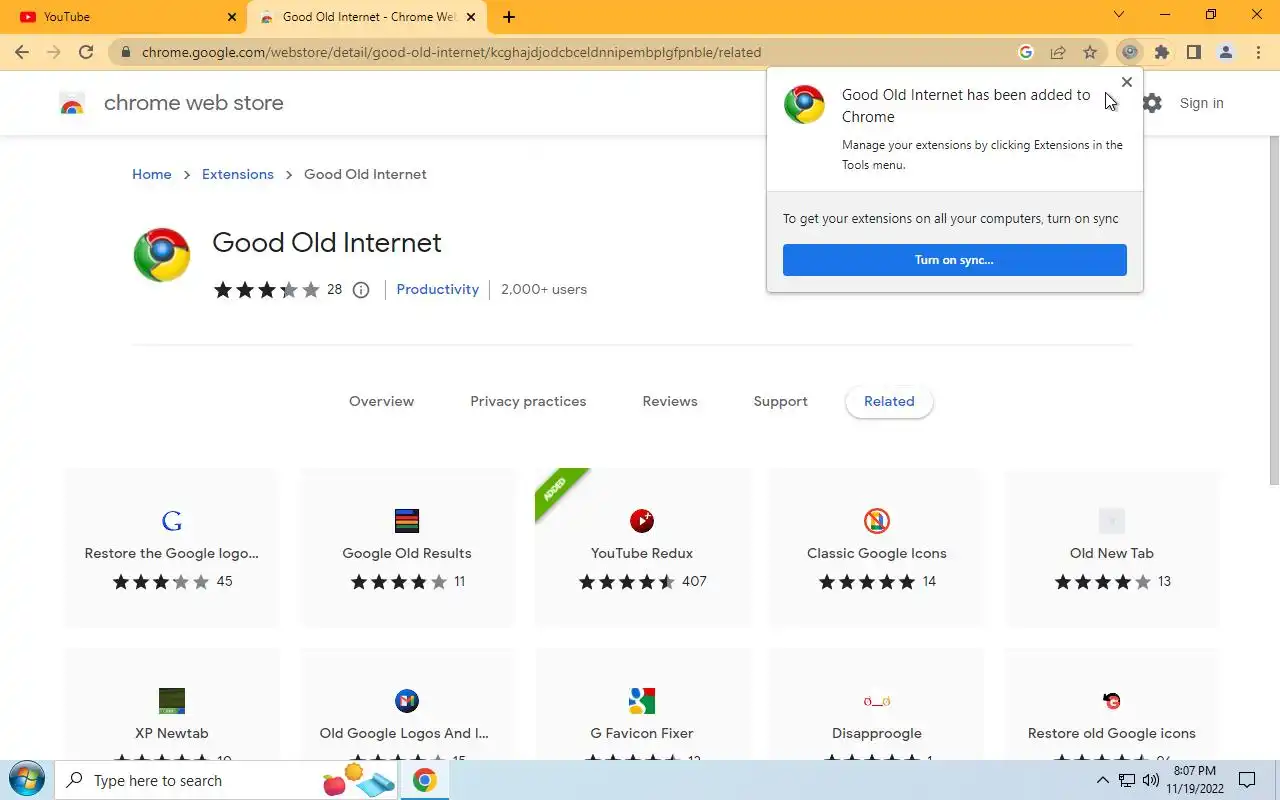Open Chrome from the taskbar
The image size is (1280, 800).
425,780
